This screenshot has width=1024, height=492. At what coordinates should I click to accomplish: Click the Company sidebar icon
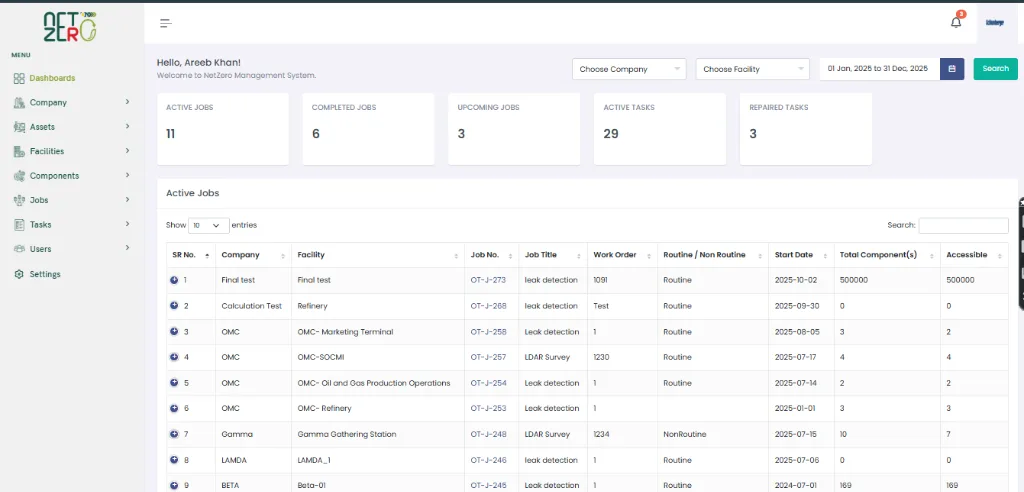pos(19,103)
